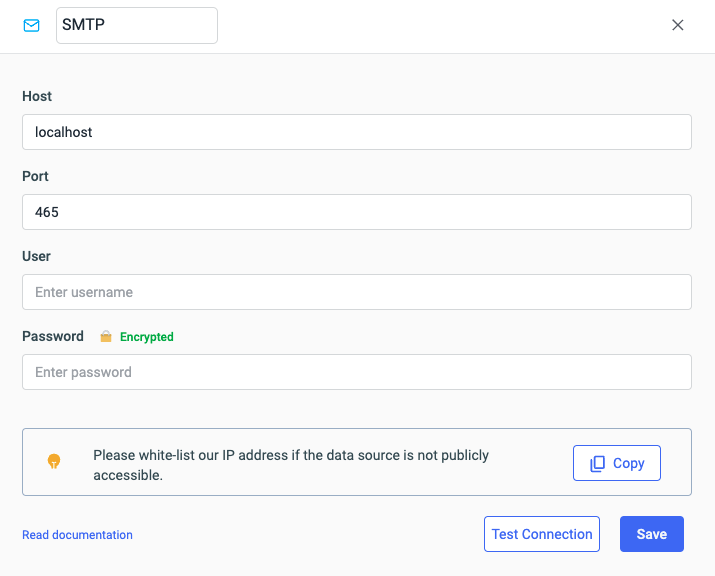Click the lock icon beside Encrypted

106,337
